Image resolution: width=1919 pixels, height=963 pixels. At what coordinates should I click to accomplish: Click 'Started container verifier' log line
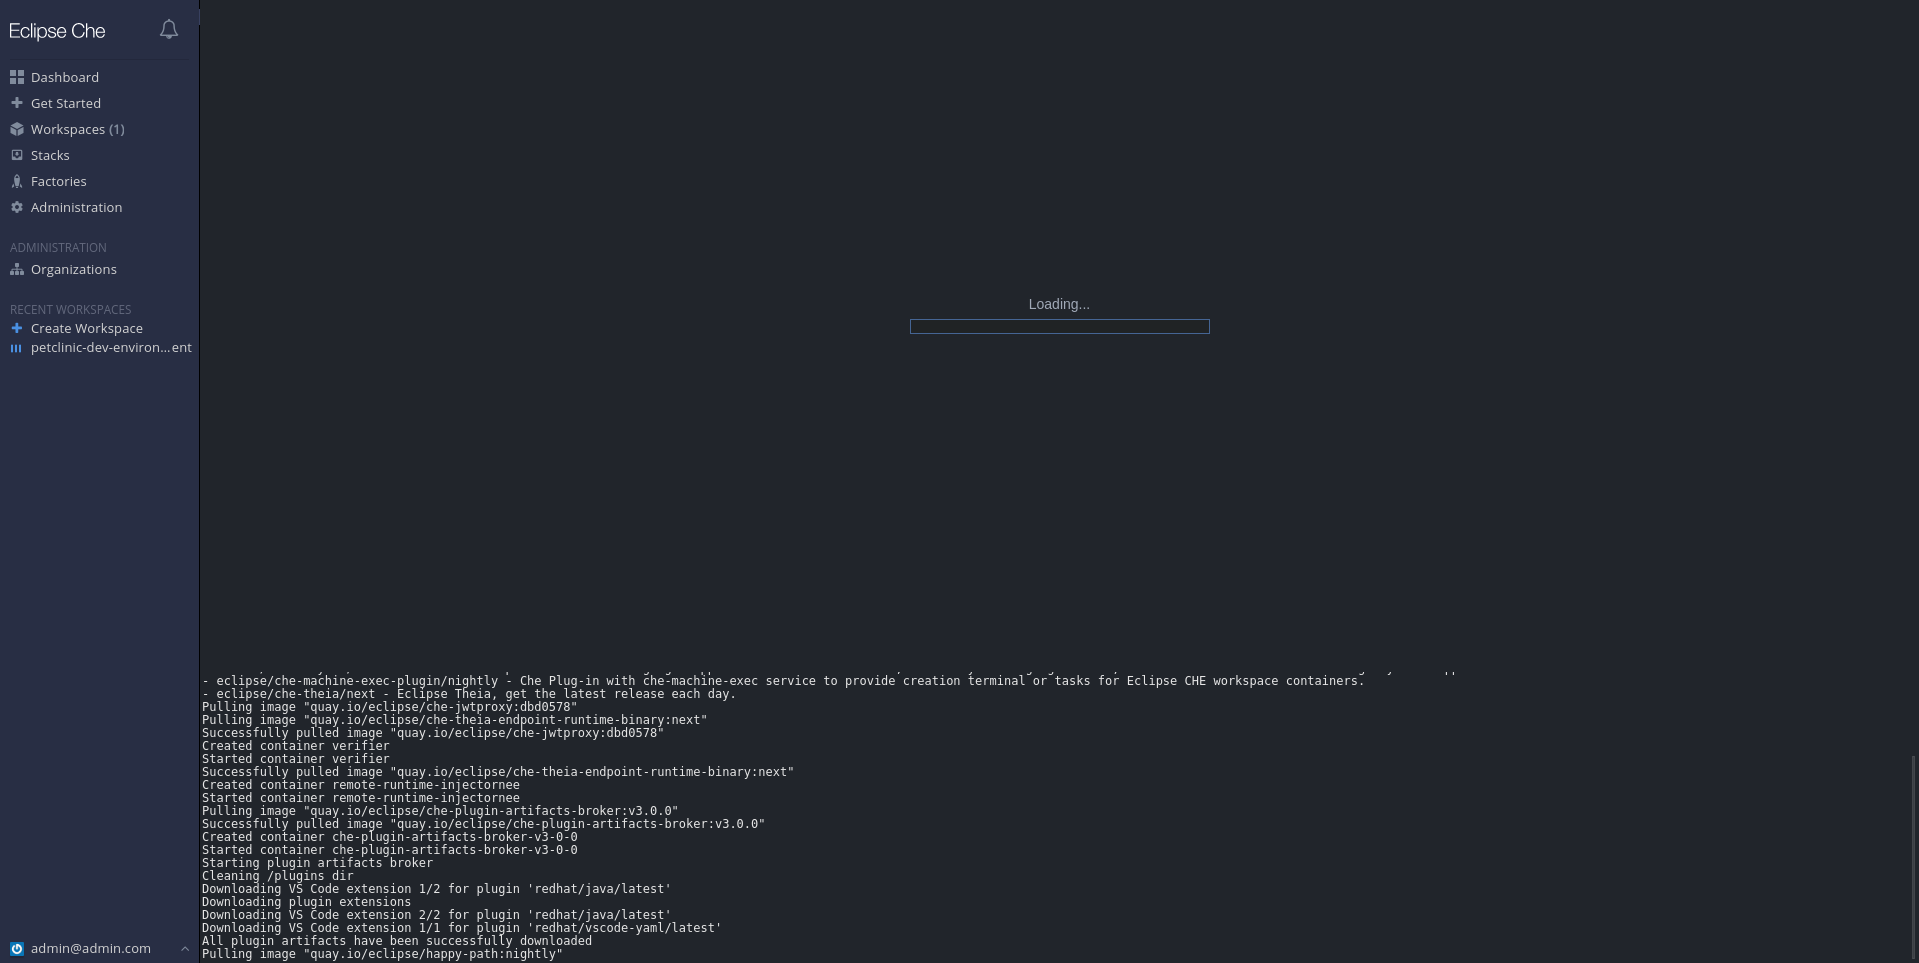tap(296, 759)
